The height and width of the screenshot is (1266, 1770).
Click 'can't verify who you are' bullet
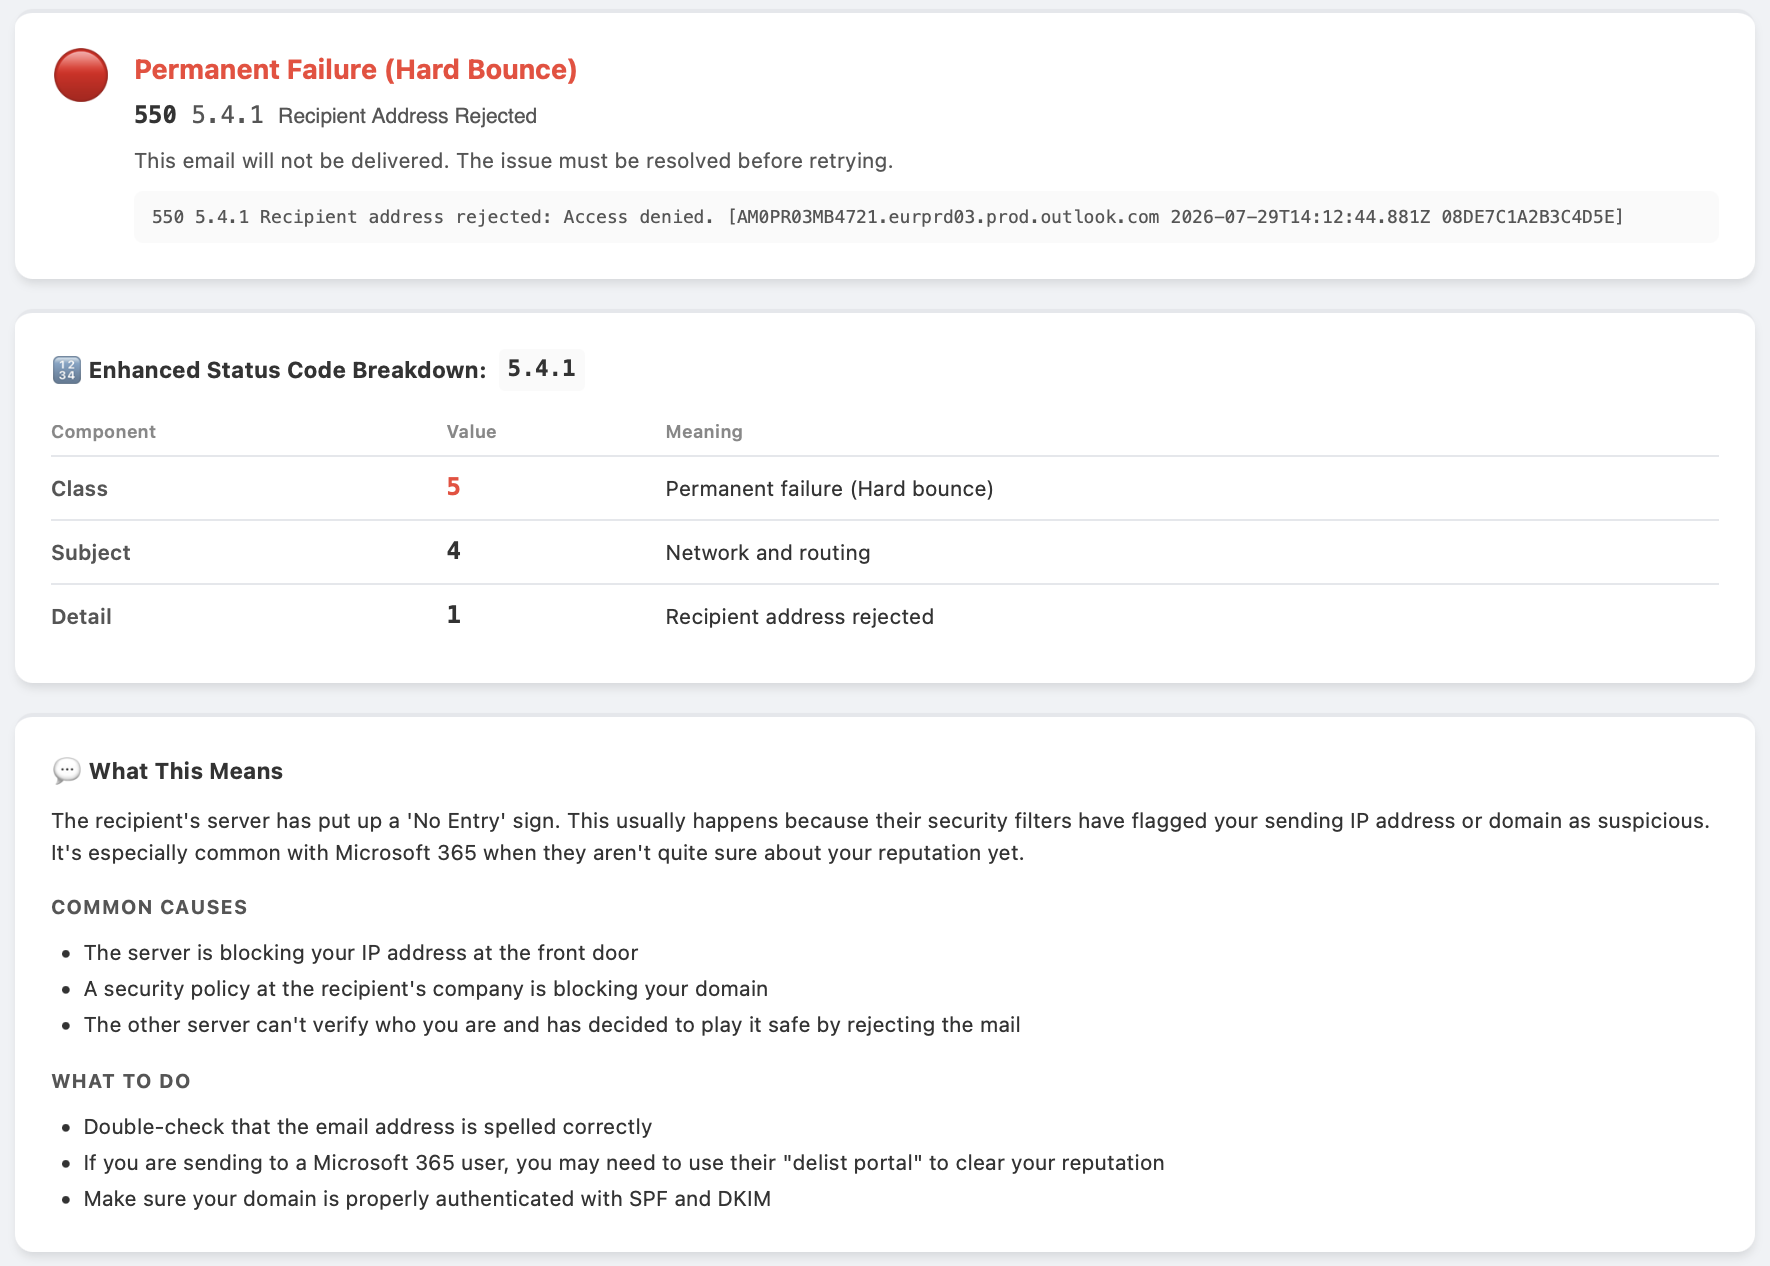[x=552, y=1025]
